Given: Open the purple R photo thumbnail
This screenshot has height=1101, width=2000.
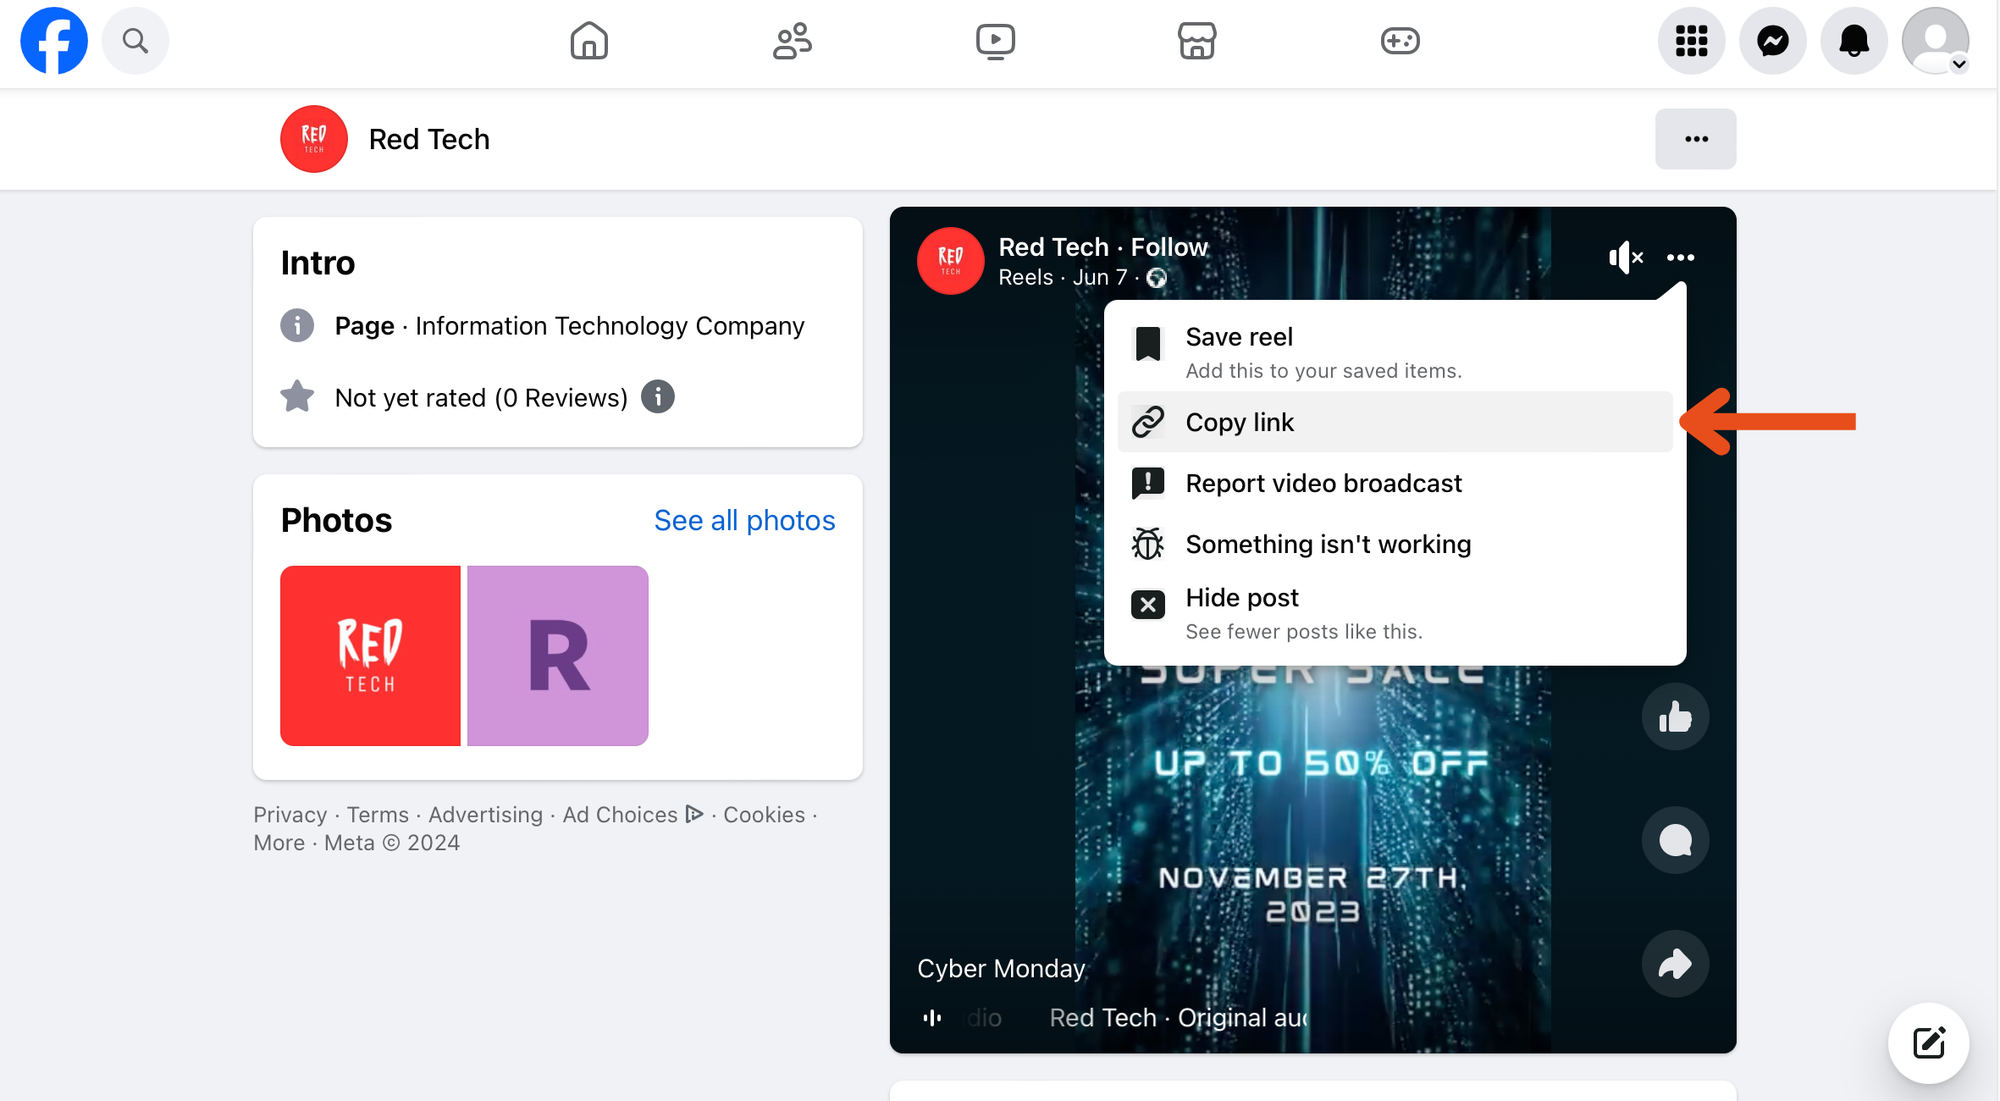Looking at the screenshot, I should pos(557,656).
